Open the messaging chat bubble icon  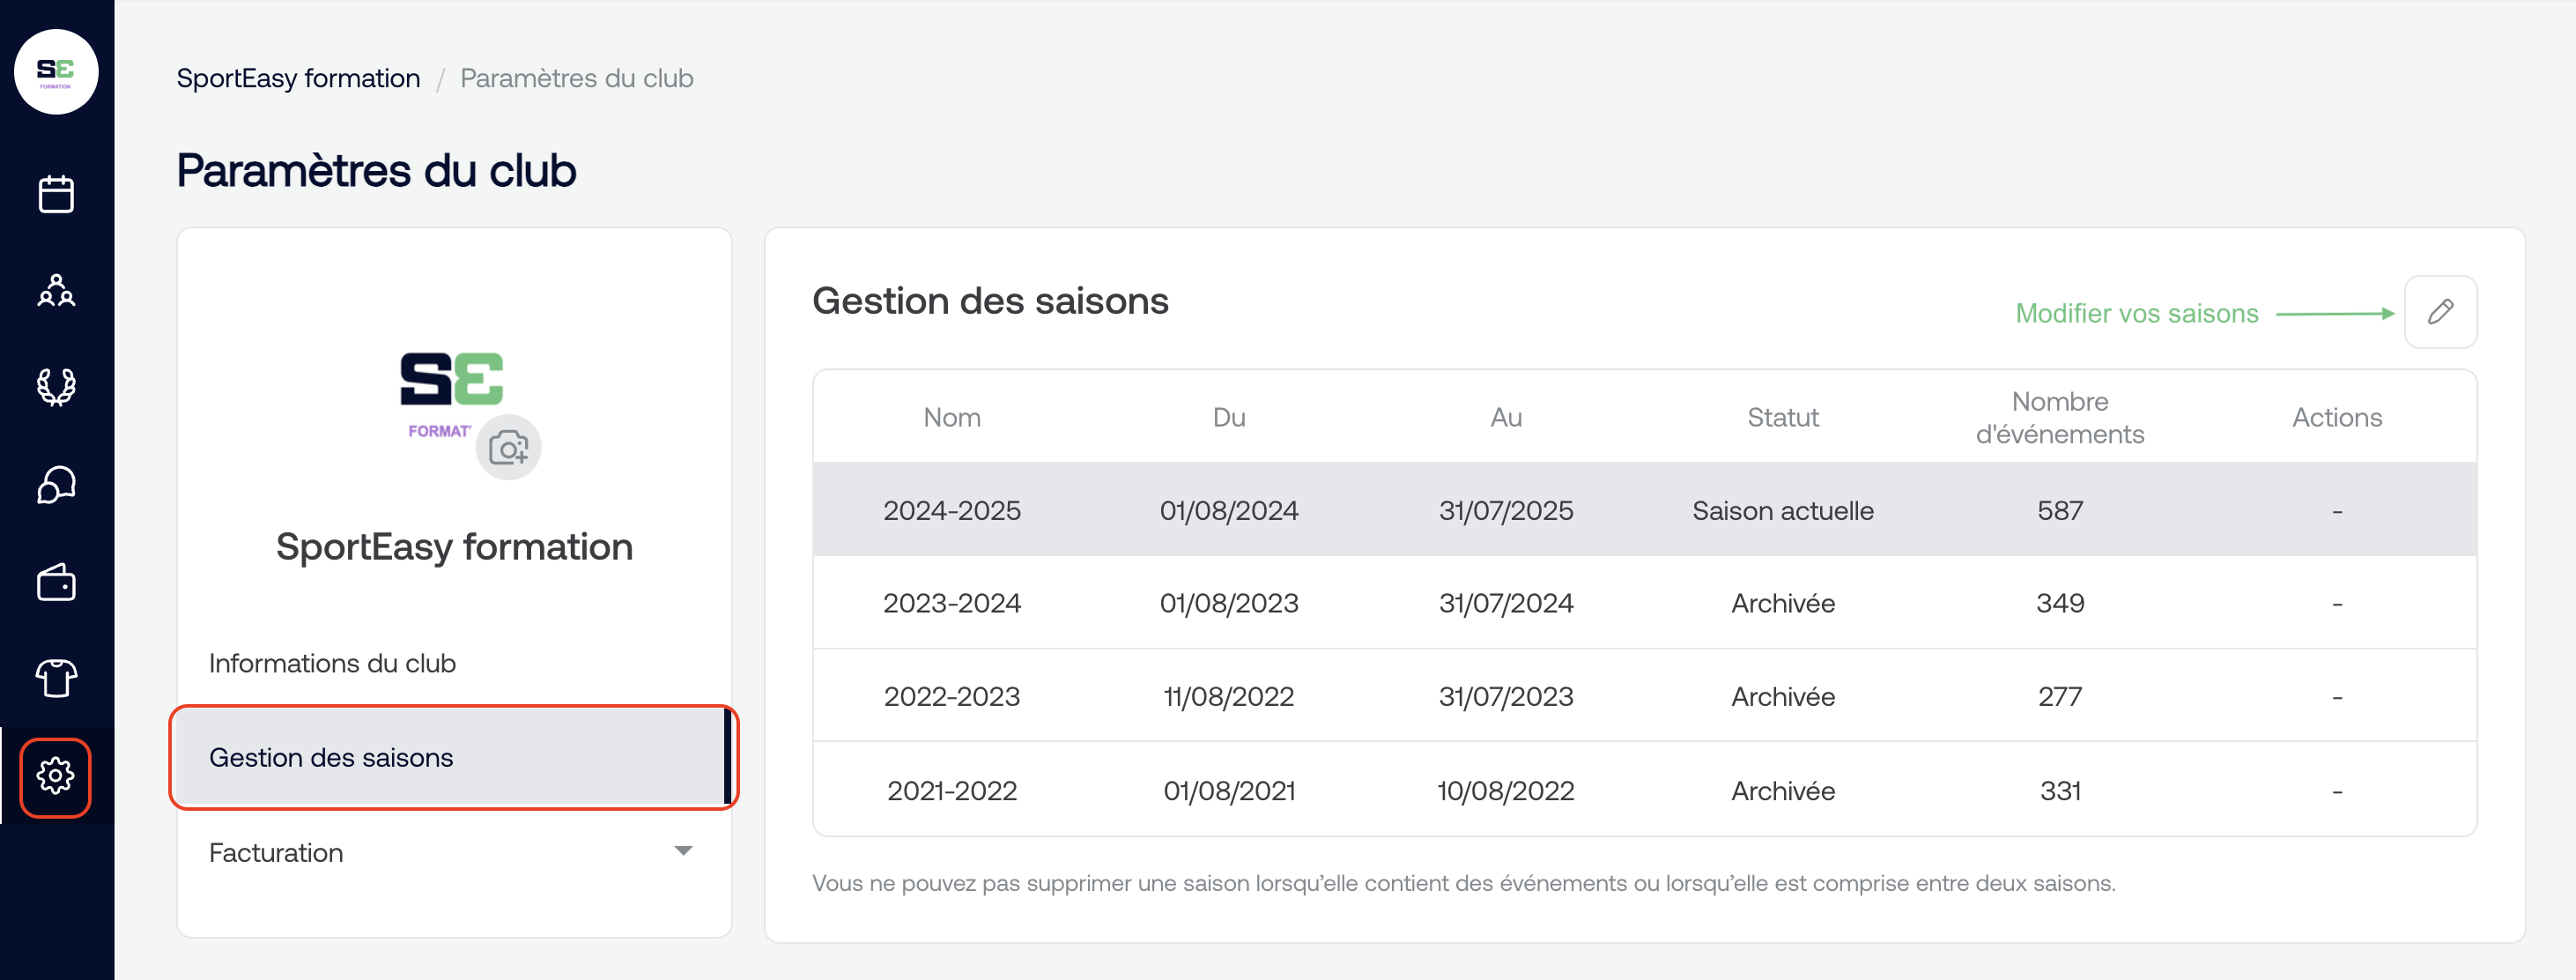pyautogui.click(x=56, y=485)
